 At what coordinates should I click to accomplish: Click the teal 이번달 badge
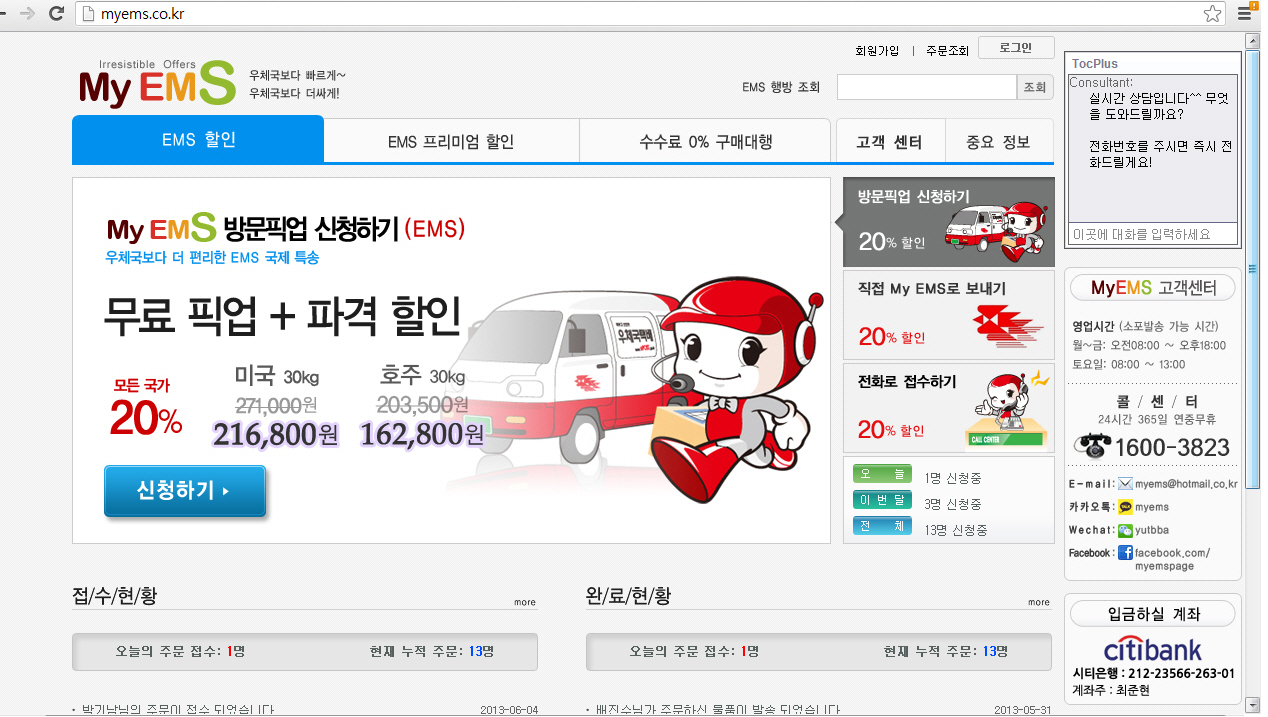(882, 500)
